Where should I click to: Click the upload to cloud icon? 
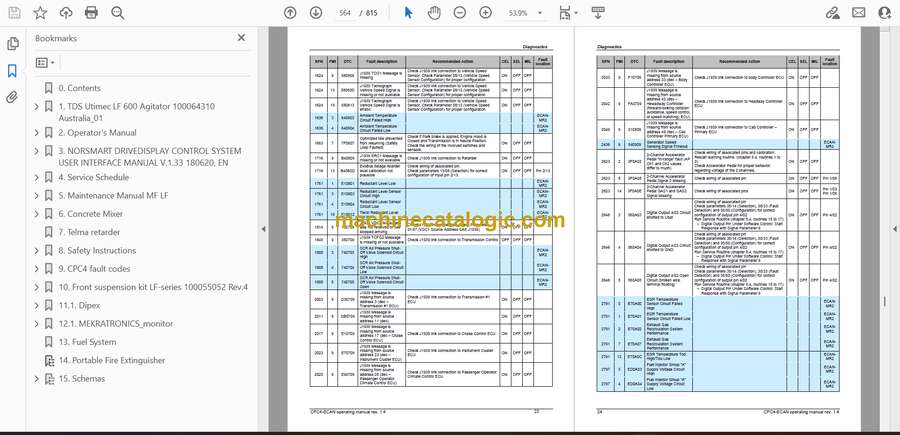pos(66,13)
